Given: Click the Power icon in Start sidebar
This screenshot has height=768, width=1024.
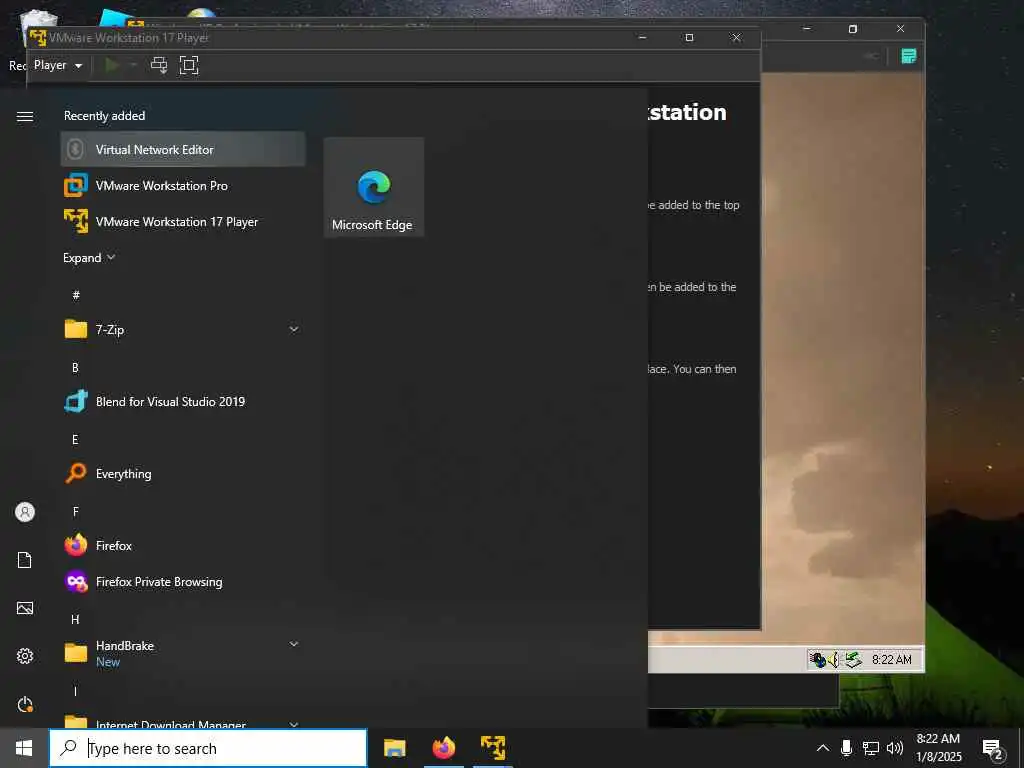Looking at the screenshot, I should click(x=25, y=704).
